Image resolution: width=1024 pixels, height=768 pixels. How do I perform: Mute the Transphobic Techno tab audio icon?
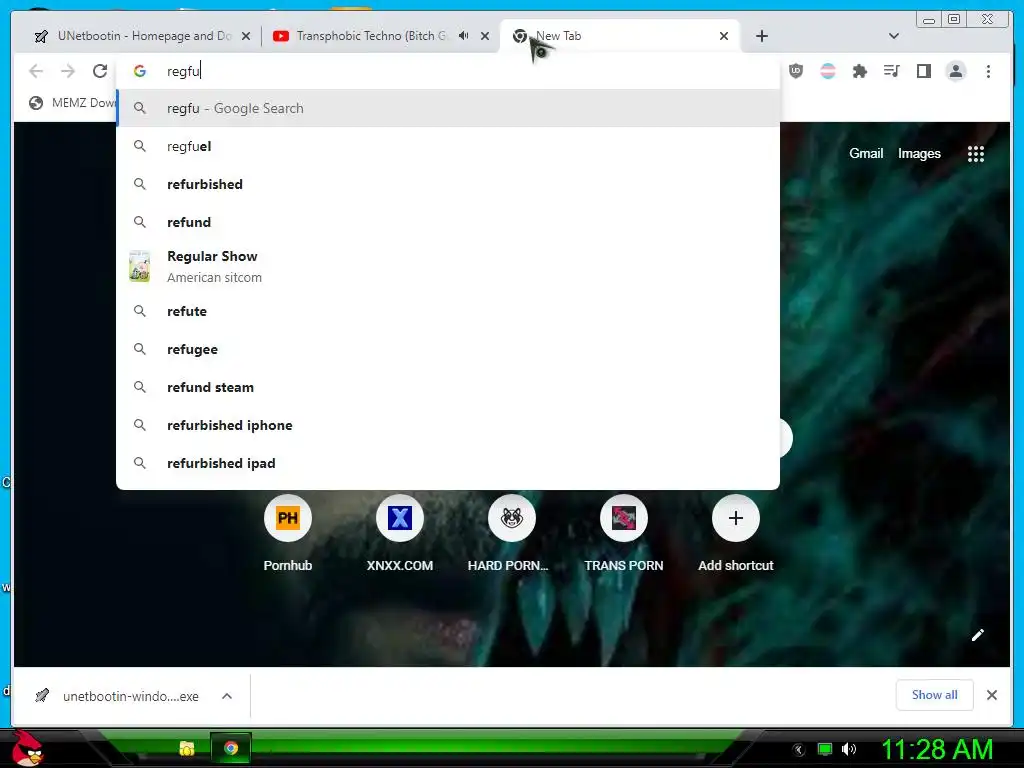pos(463,36)
